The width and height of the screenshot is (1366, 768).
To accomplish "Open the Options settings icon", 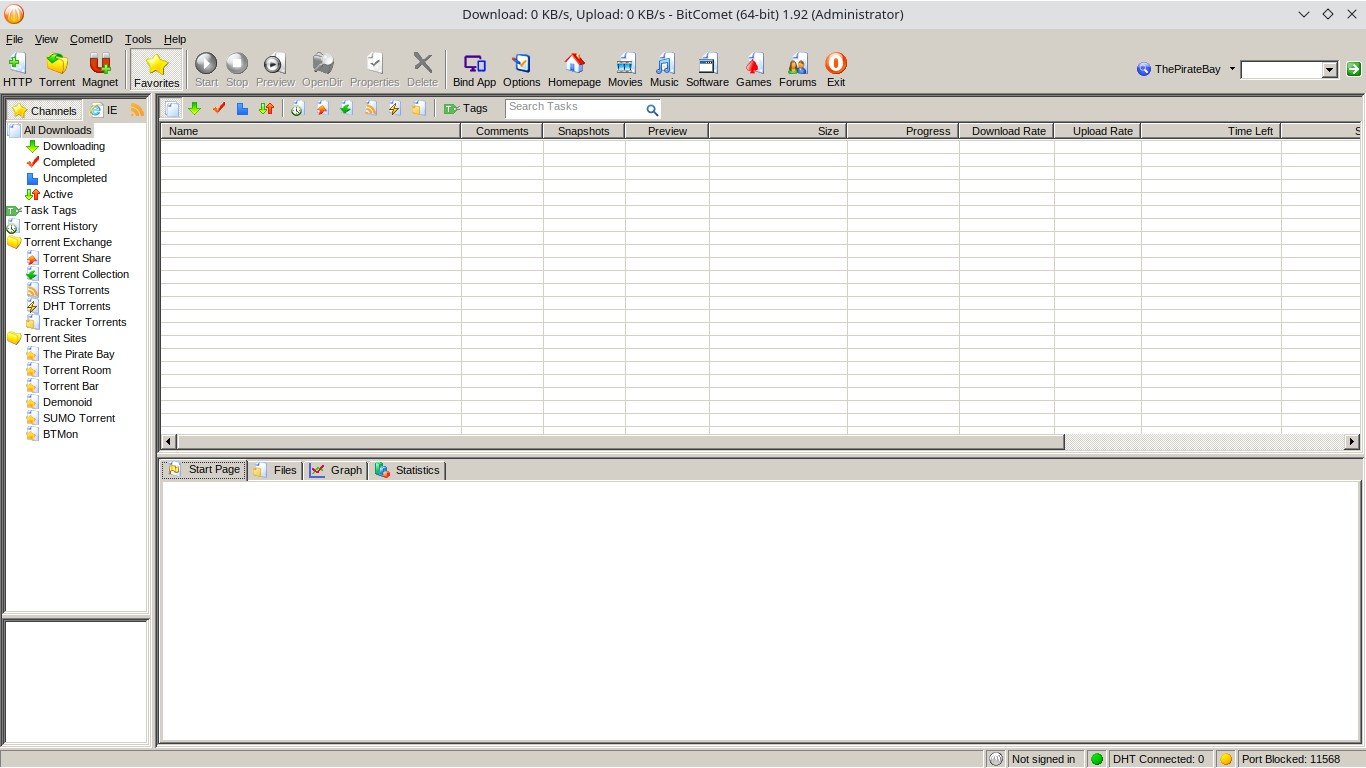I will click(521, 68).
